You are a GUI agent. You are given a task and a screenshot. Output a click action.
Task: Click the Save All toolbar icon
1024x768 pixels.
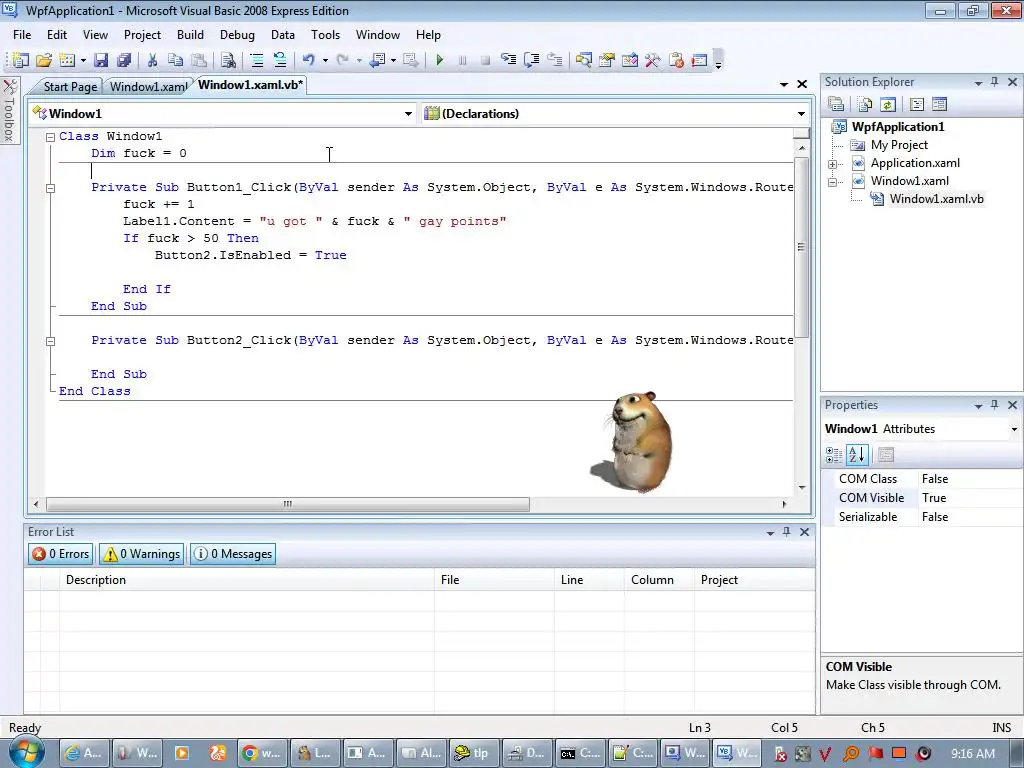[123, 60]
